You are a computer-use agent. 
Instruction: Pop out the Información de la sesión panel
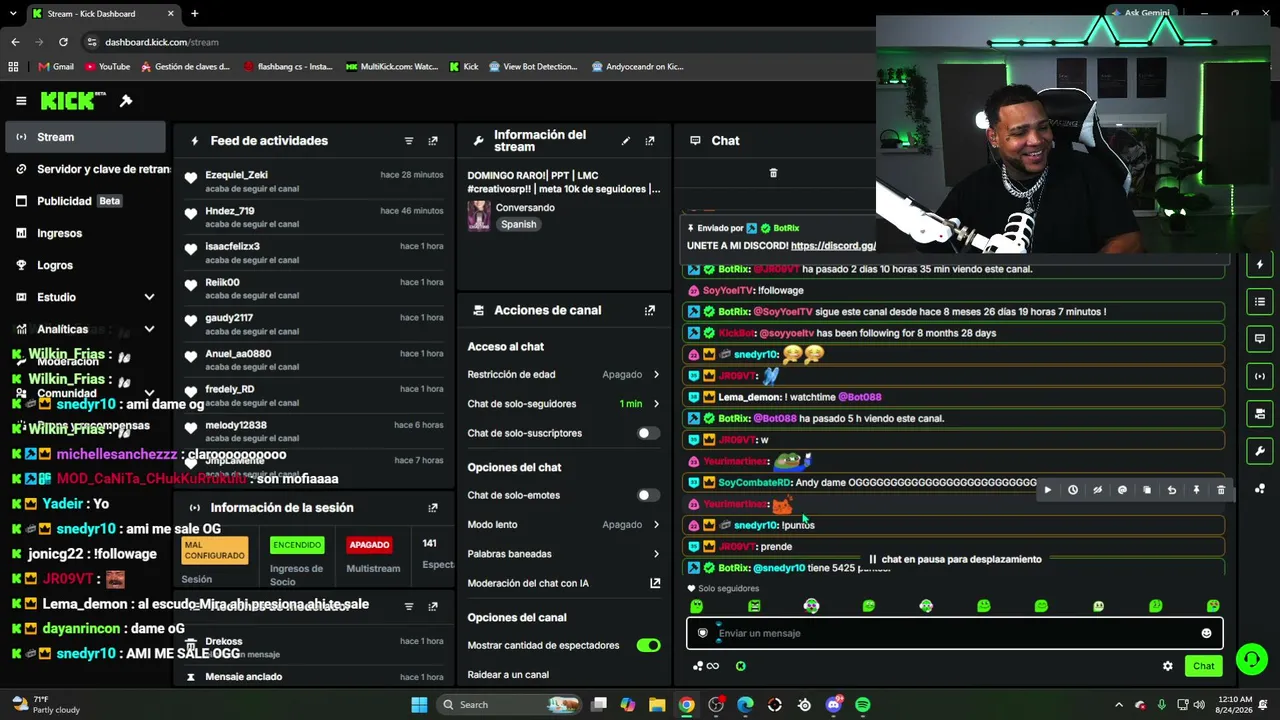click(433, 508)
